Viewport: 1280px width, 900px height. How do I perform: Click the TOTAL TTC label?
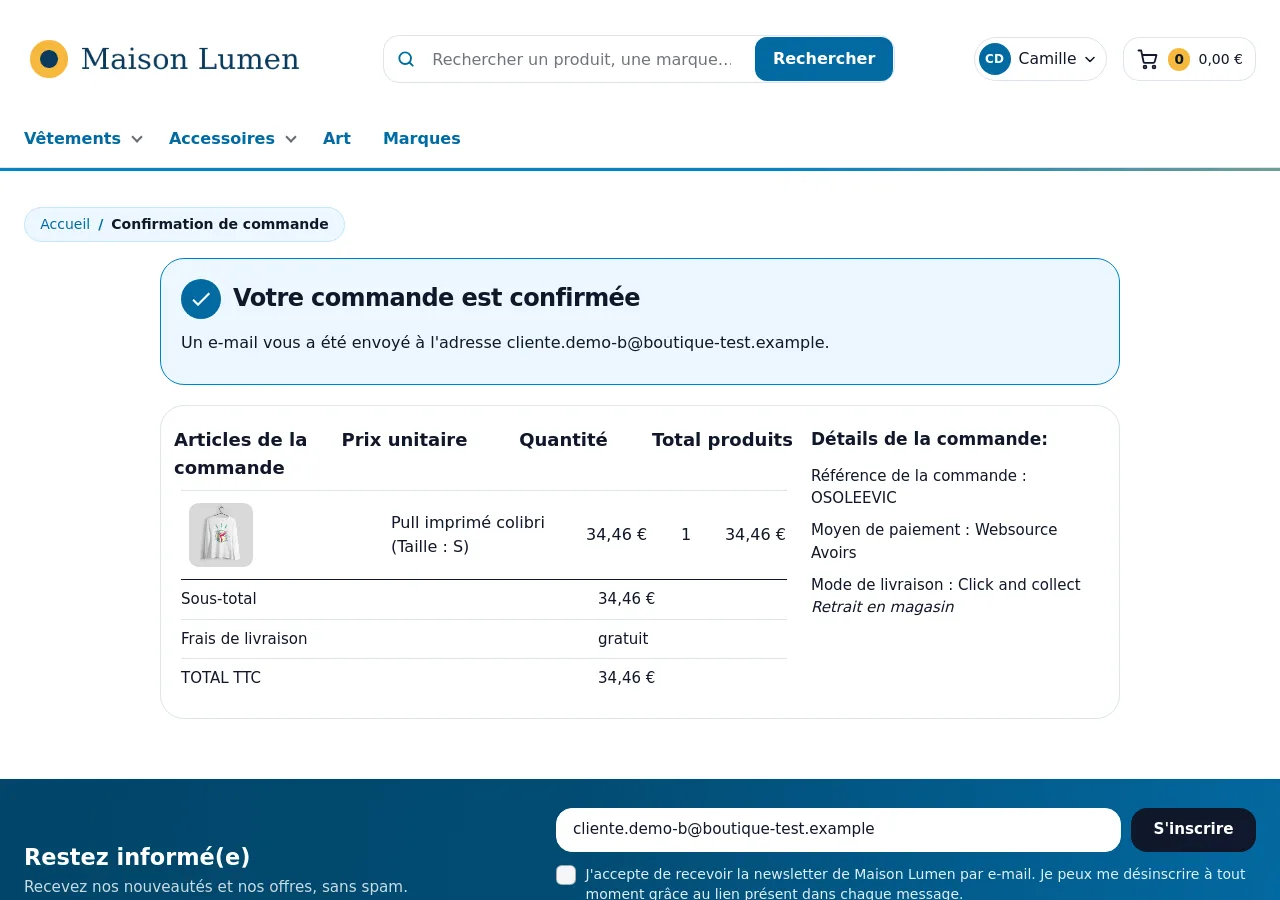click(x=221, y=678)
